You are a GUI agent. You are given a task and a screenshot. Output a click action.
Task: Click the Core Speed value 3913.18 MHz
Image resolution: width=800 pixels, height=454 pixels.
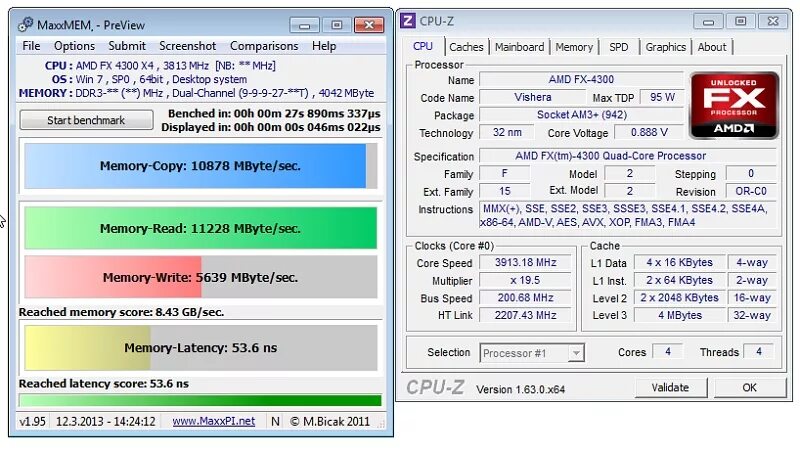pos(525,262)
